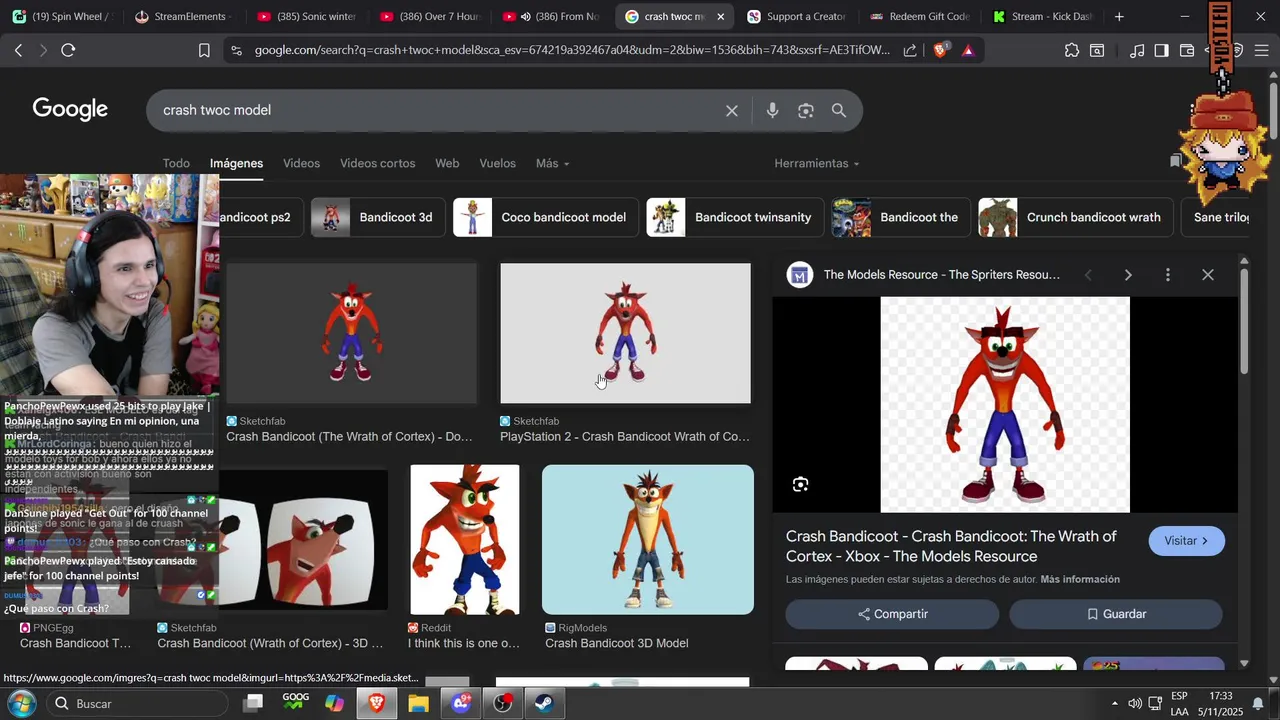Select the Imágenes tab
The image size is (1280, 720).
236,163
